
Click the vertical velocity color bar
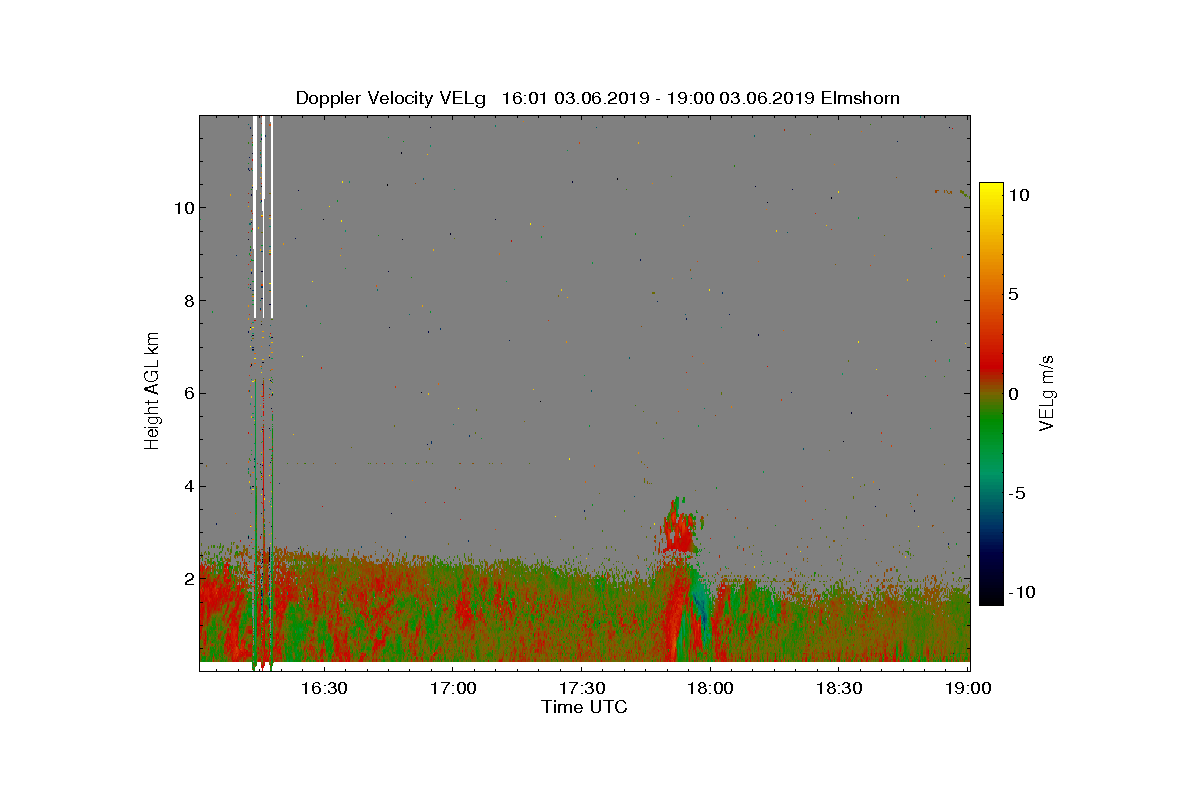point(991,393)
